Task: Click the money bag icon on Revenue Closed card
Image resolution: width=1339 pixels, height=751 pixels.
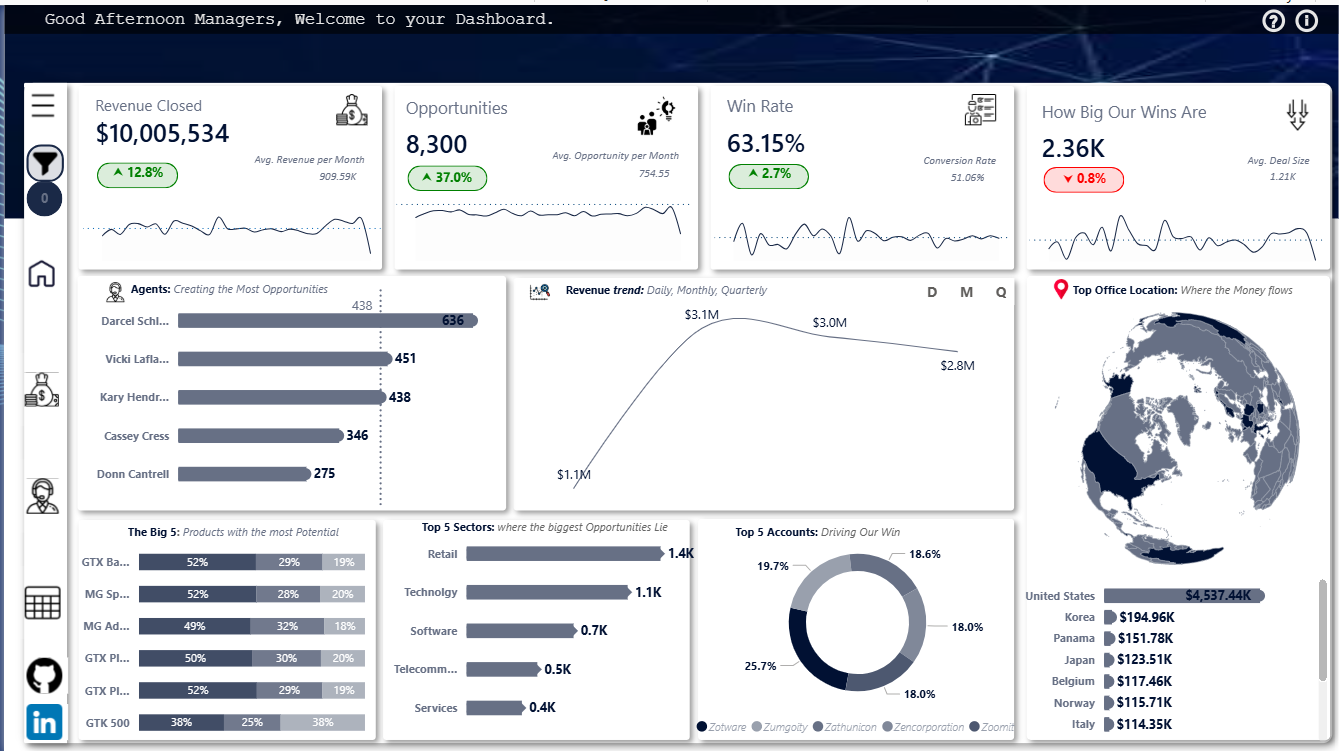Action: (351, 110)
